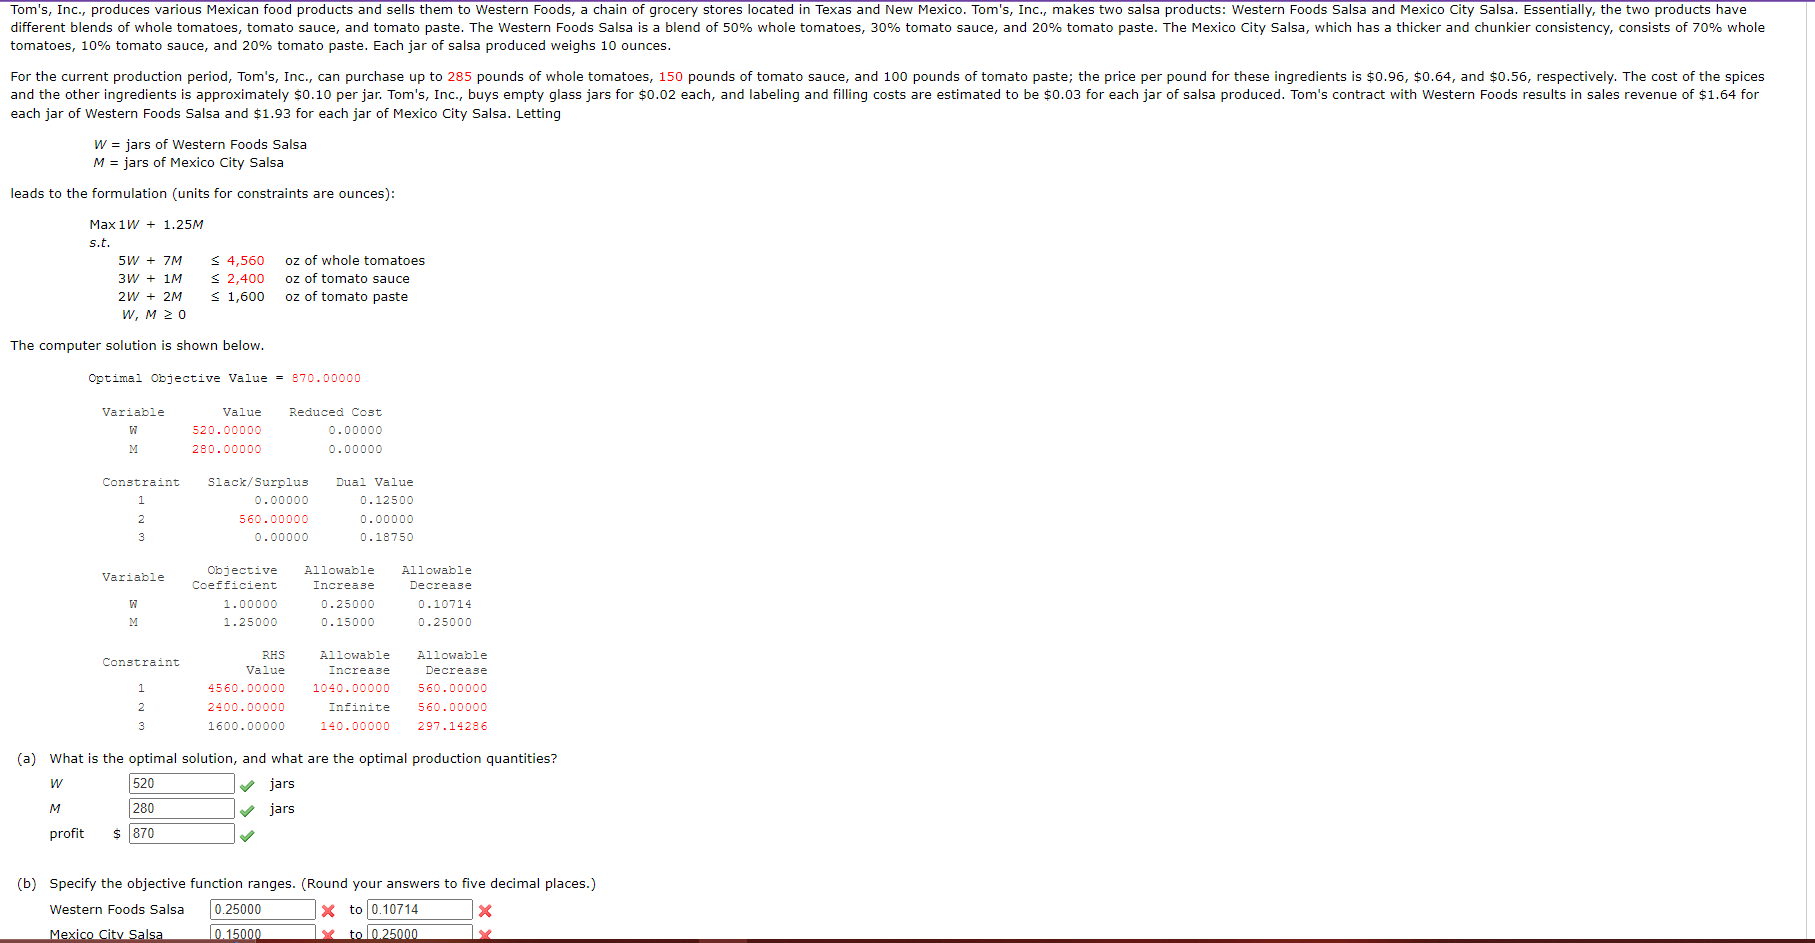The width and height of the screenshot is (1815, 943).
Task: Click the red 2,400 constraint limit
Action: pos(245,279)
